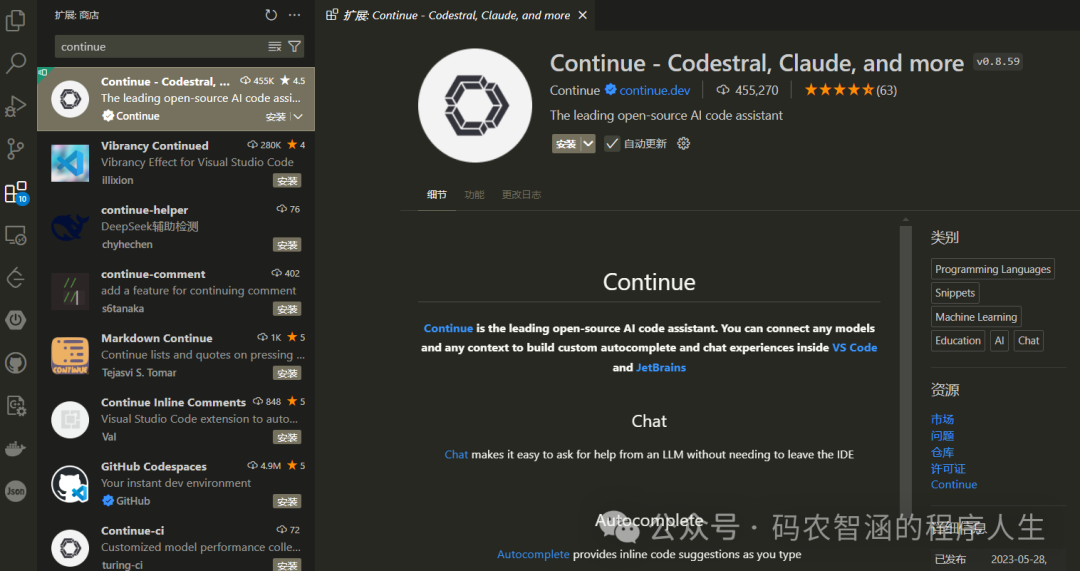Click the readme vertical scrollbar
The height and width of the screenshot is (571, 1080).
906,372
